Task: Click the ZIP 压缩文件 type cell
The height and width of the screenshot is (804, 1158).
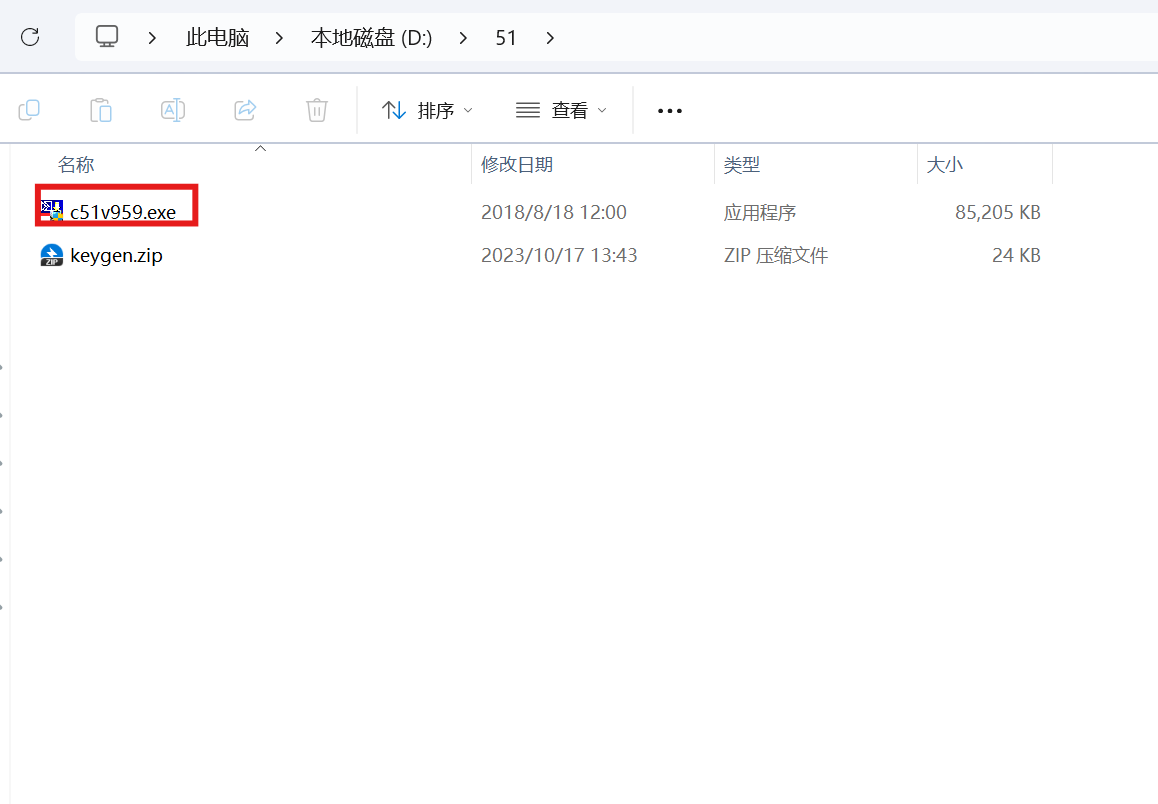Action: click(776, 255)
